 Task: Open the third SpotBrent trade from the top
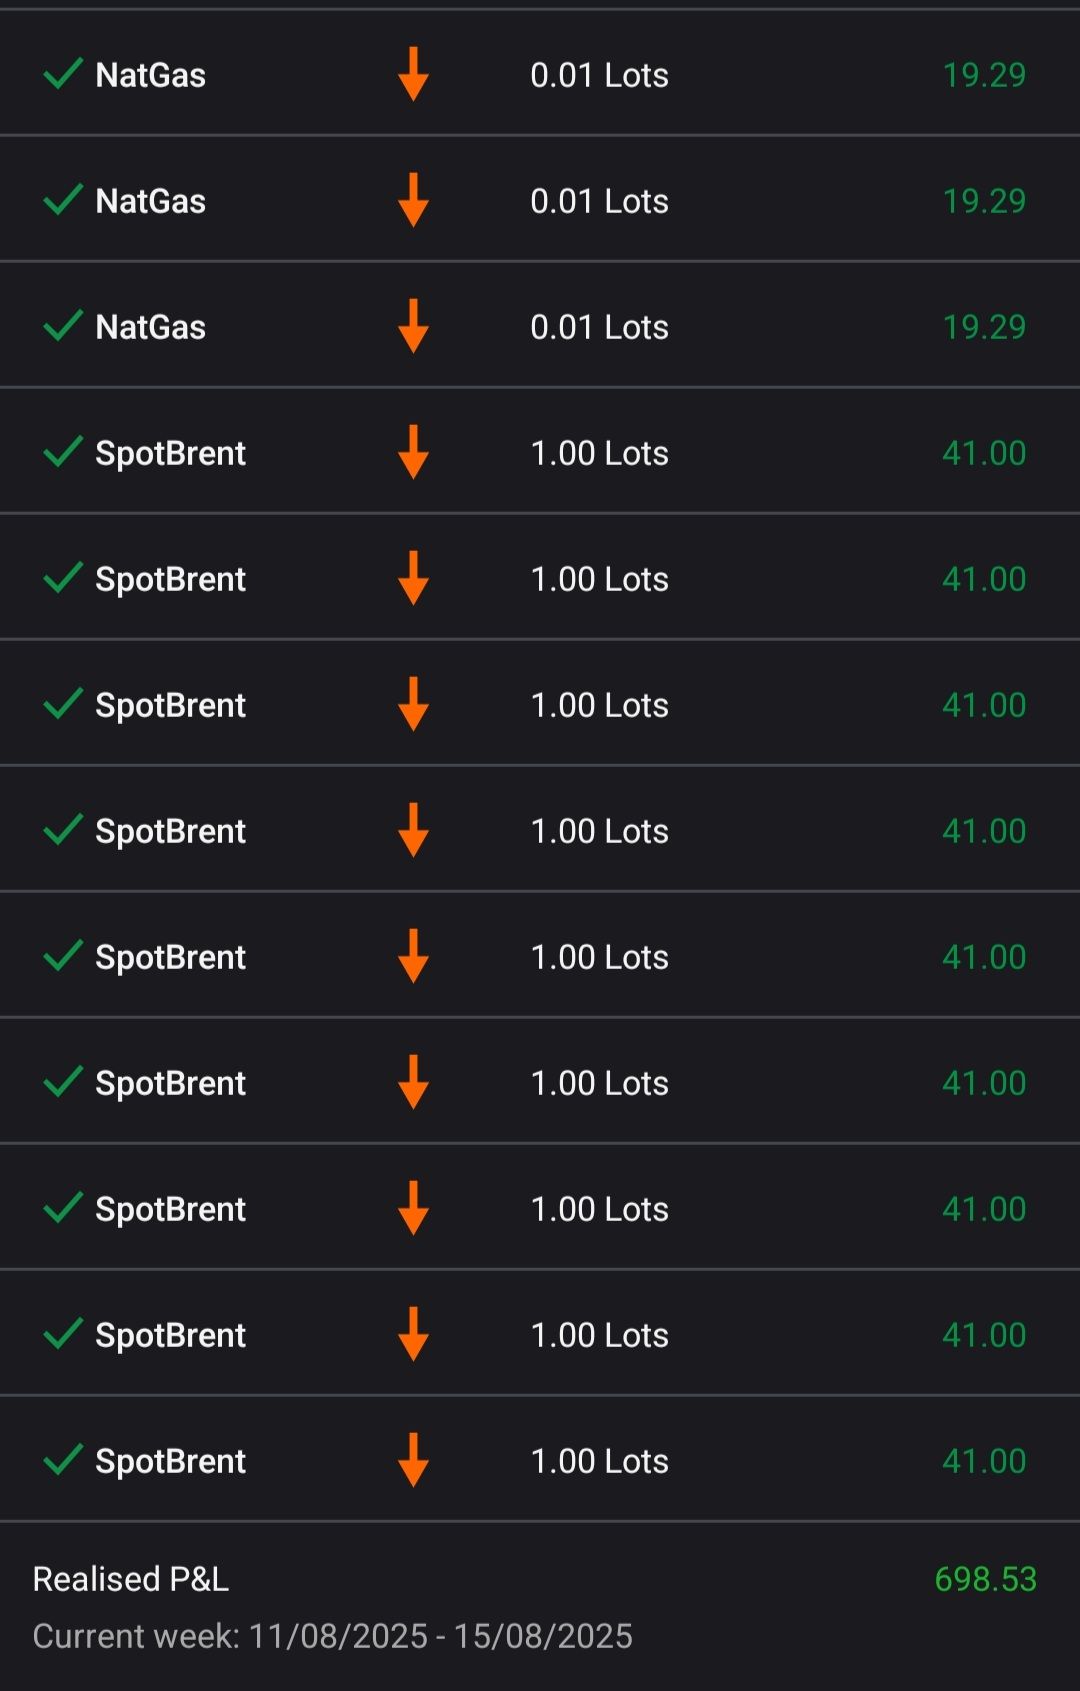pos(170,705)
